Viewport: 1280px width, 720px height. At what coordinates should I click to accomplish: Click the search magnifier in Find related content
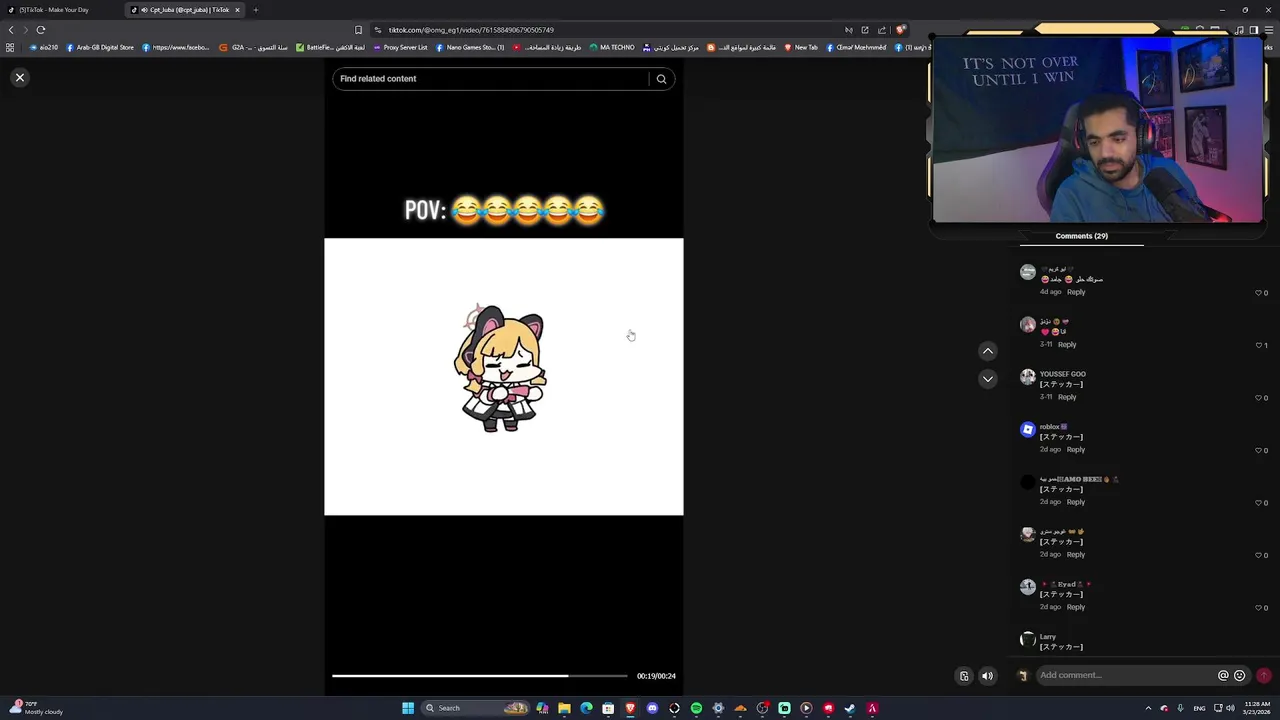(661, 79)
